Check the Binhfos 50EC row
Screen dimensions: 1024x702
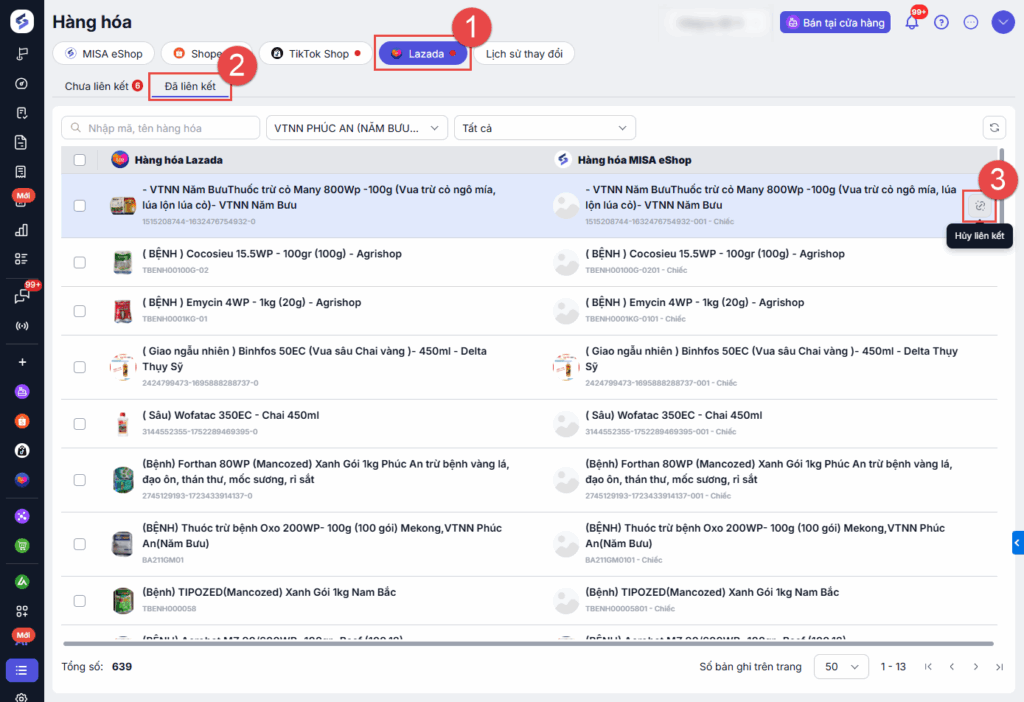tap(80, 367)
